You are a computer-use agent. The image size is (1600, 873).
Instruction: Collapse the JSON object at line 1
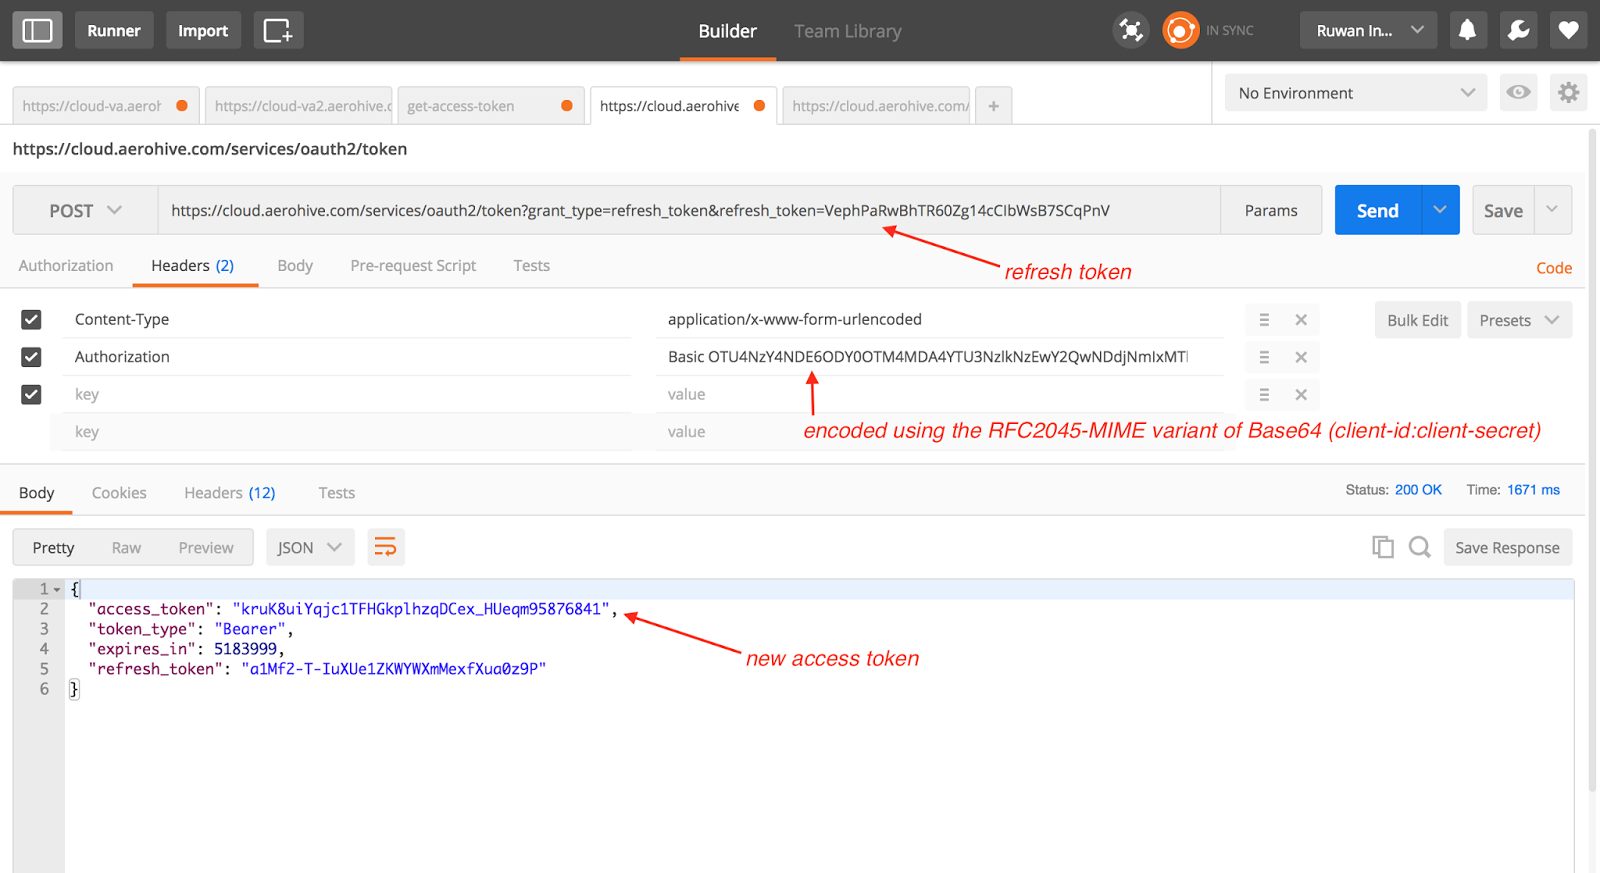click(x=57, y=590)
